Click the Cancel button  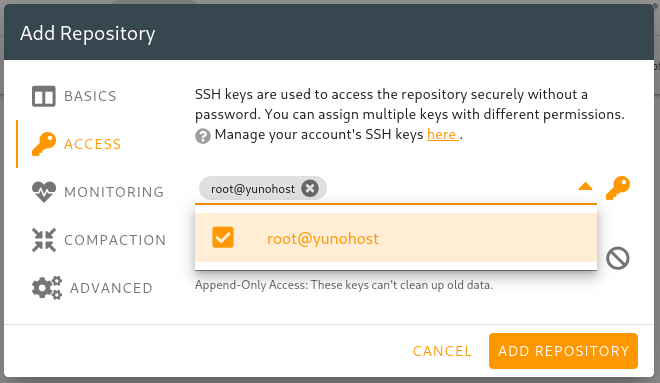click(x=442, y=351)
